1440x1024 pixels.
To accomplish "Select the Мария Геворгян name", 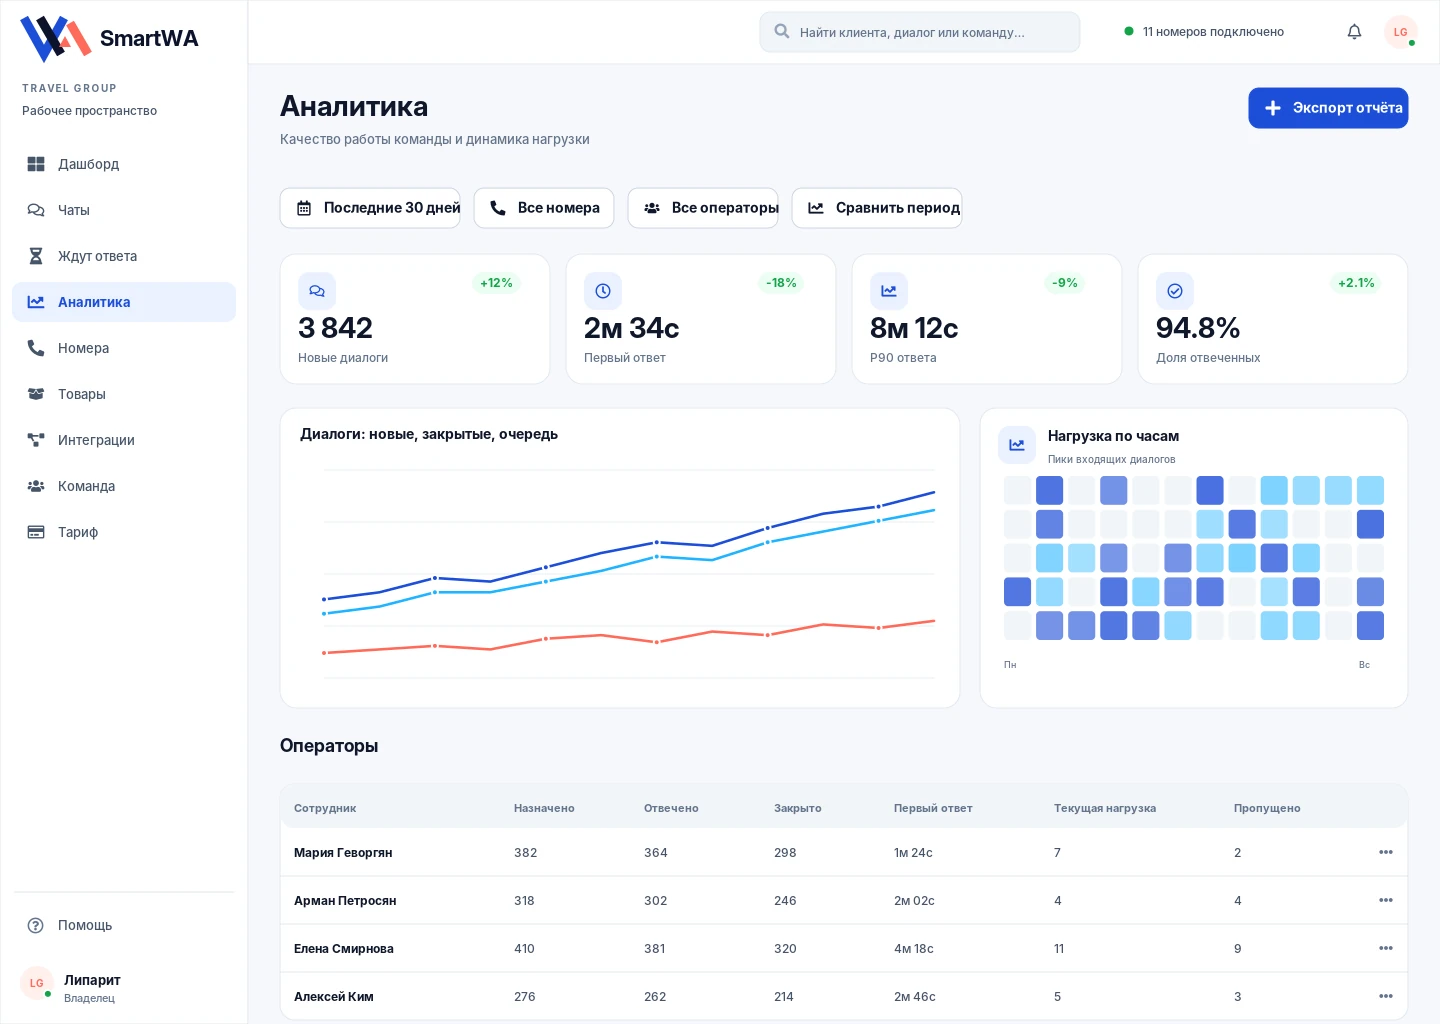I will 343,853.
